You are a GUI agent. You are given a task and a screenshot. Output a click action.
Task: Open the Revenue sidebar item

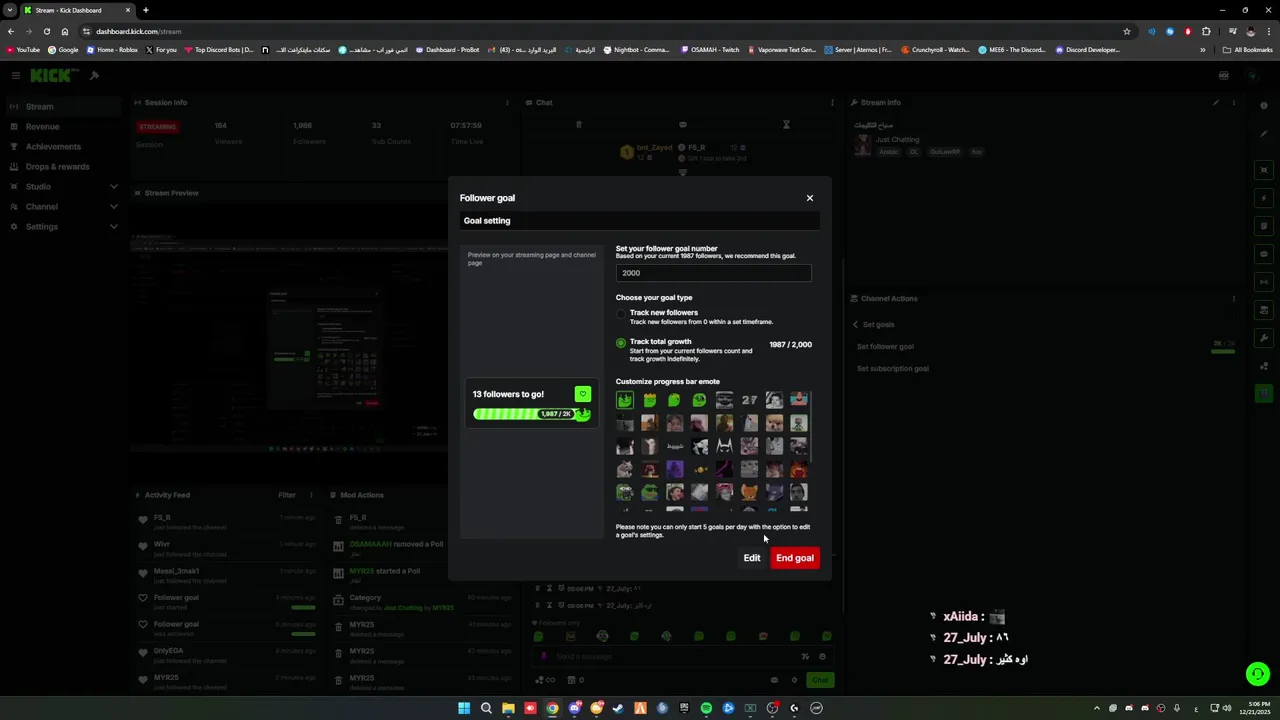(64, 126)
